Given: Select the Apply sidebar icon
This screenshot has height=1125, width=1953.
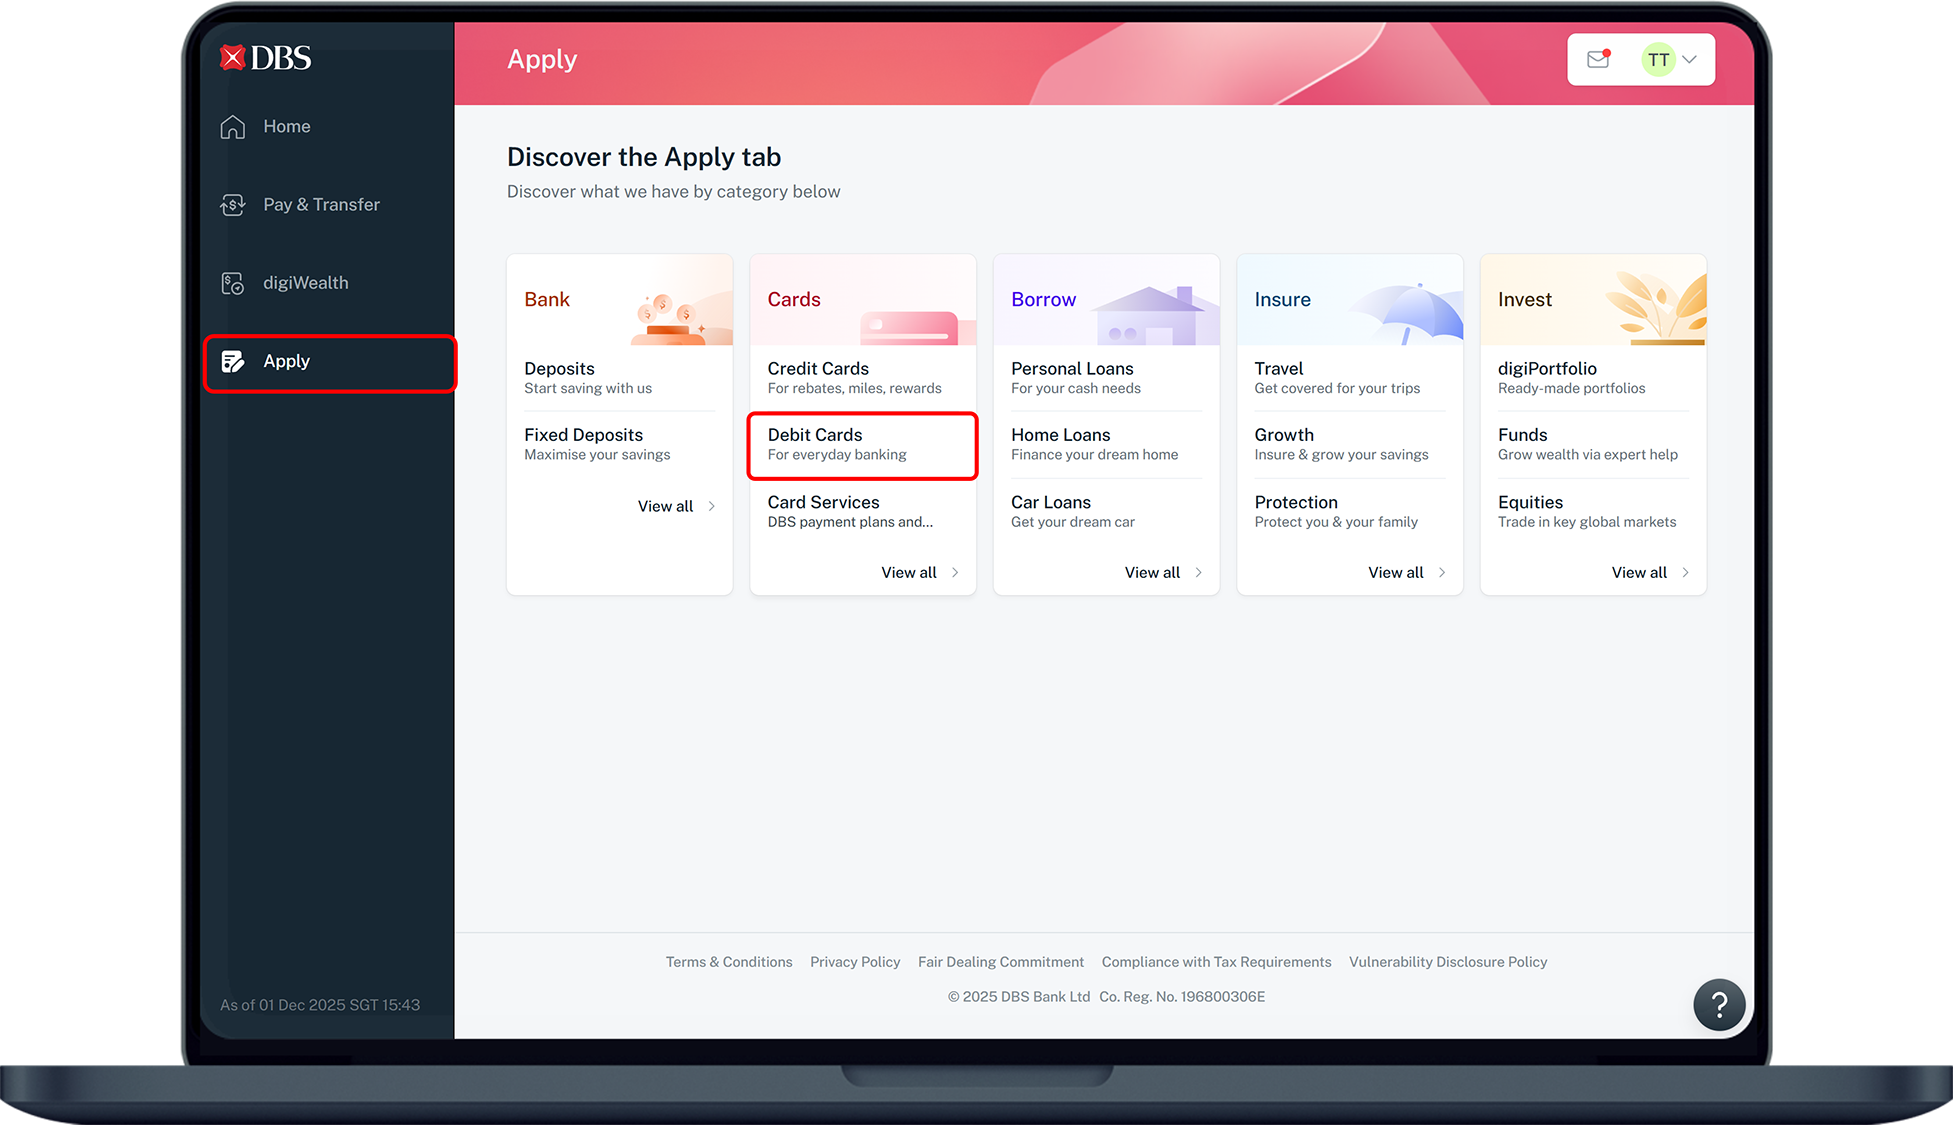Looking at the screenshot, I should coord(233,361).
